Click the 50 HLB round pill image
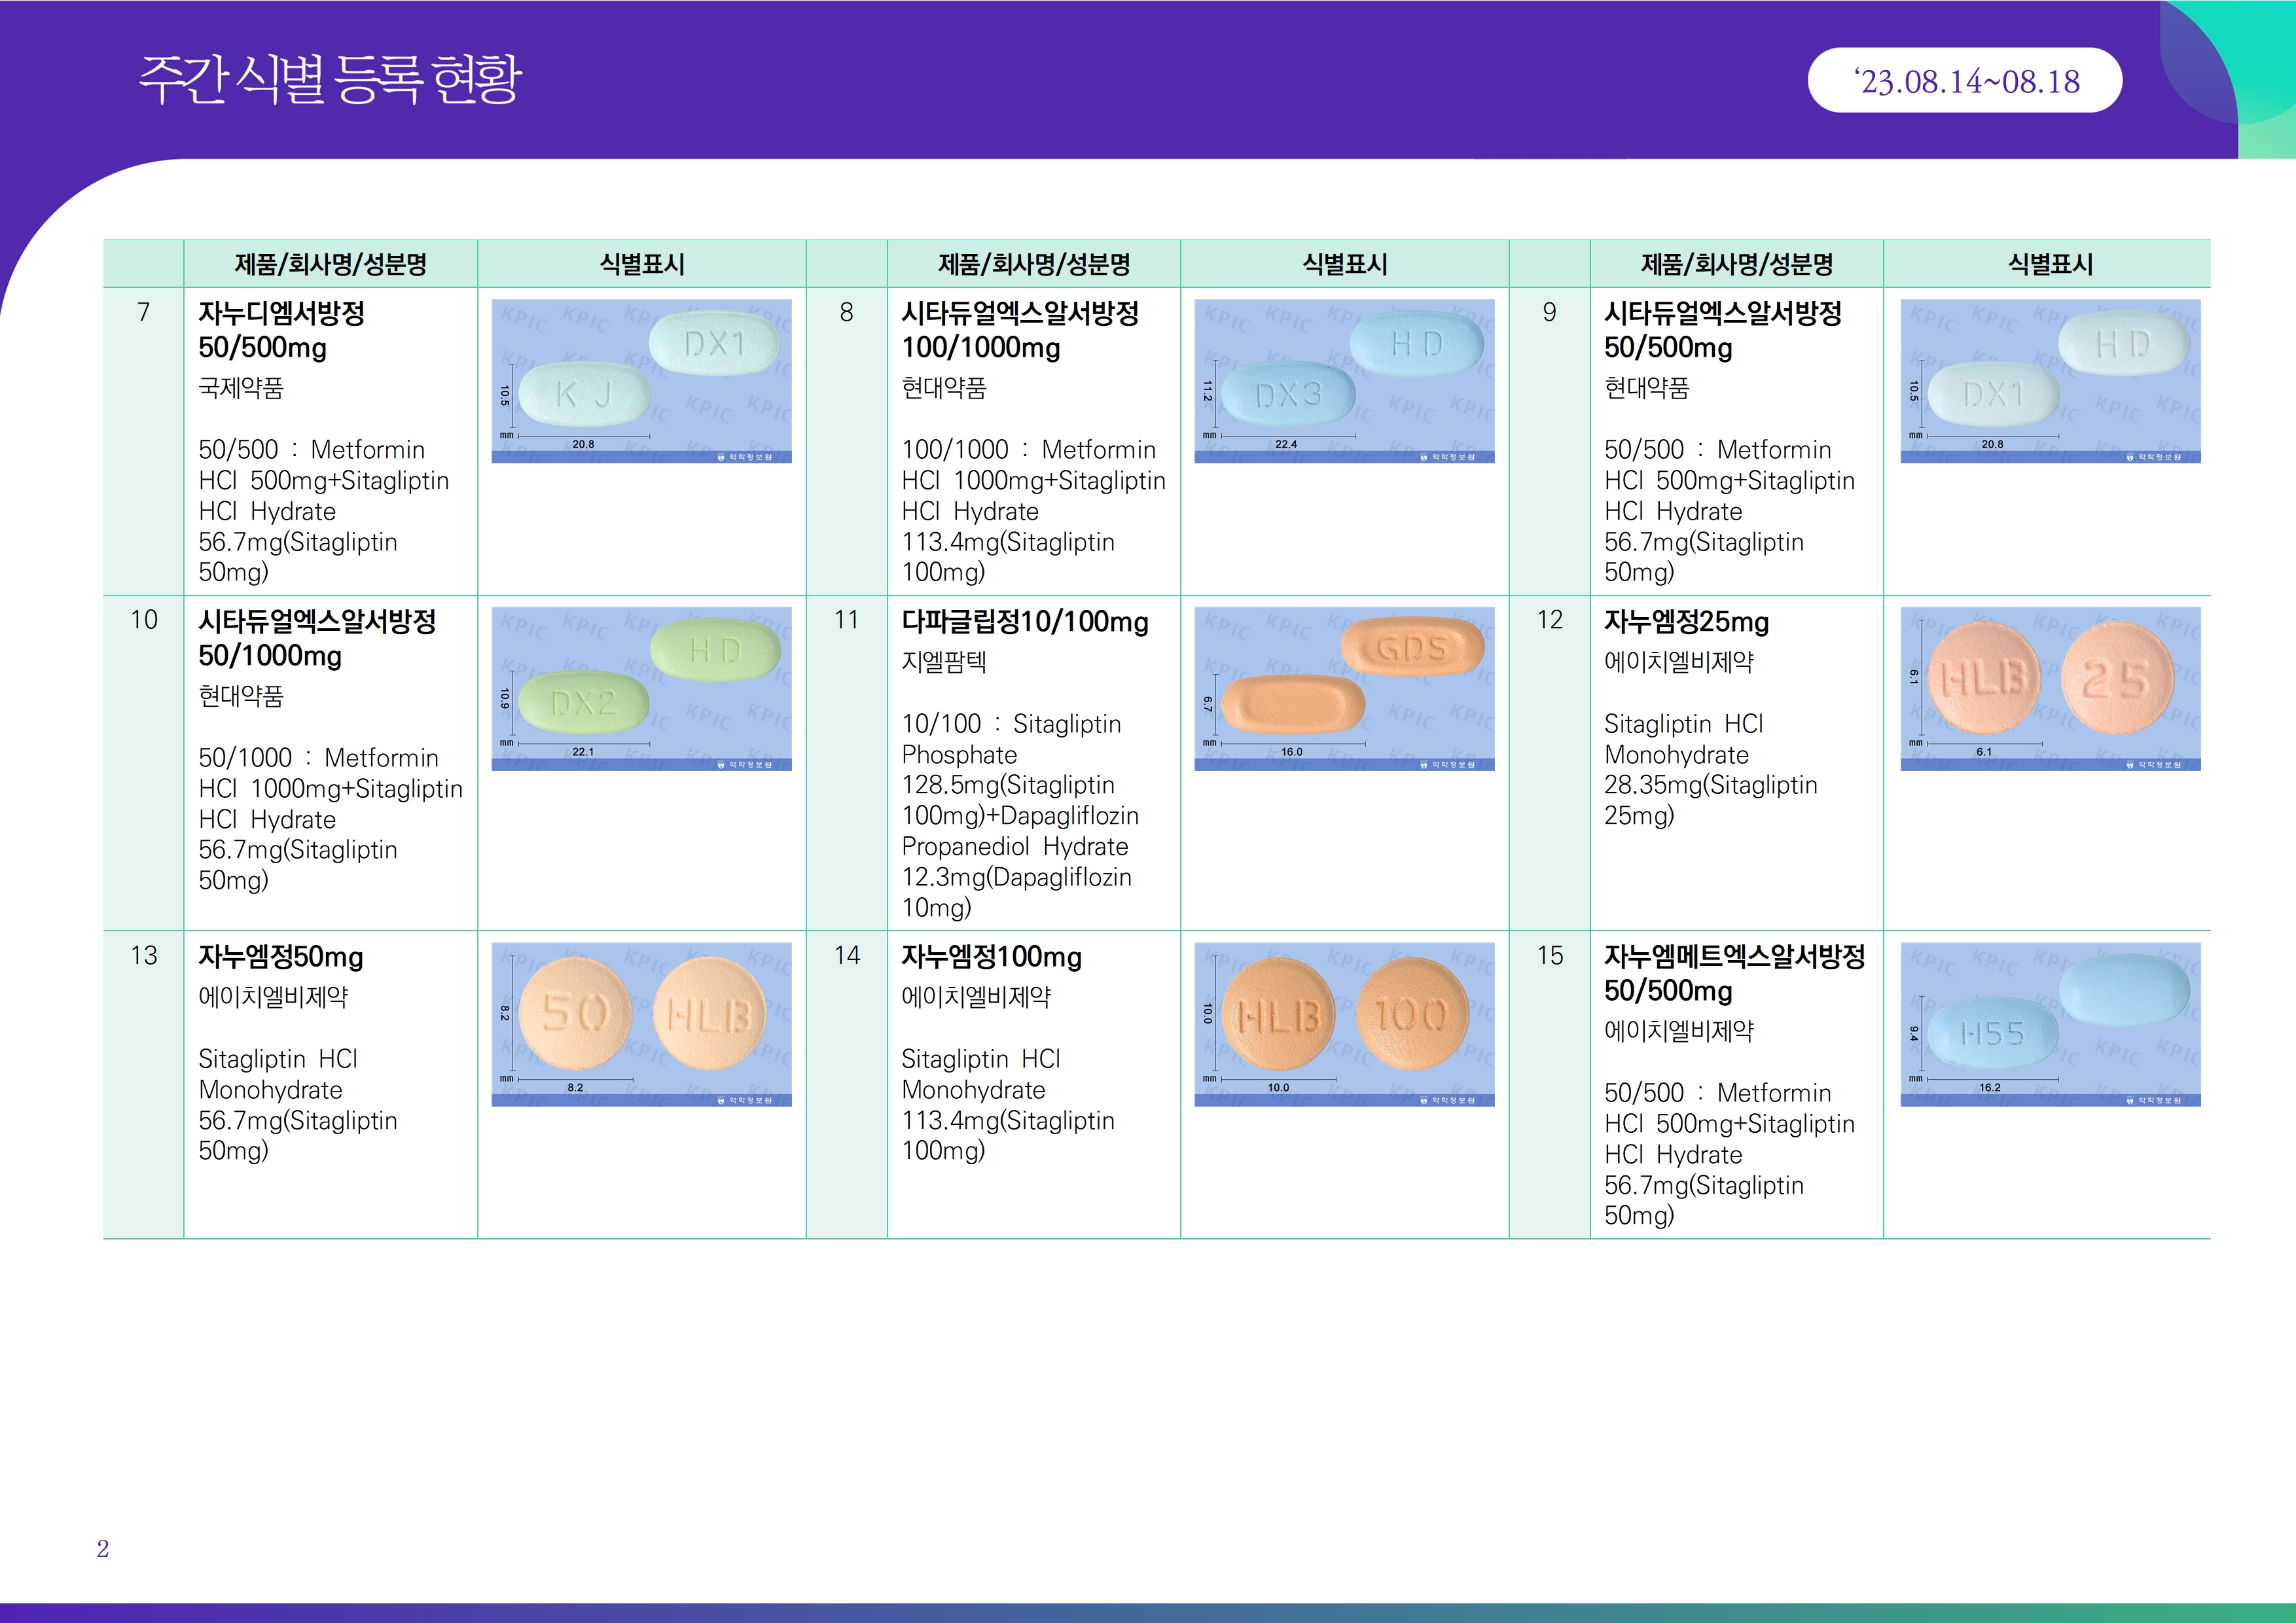This screenshot has height=1623, width=2296. coord(641,1024)
